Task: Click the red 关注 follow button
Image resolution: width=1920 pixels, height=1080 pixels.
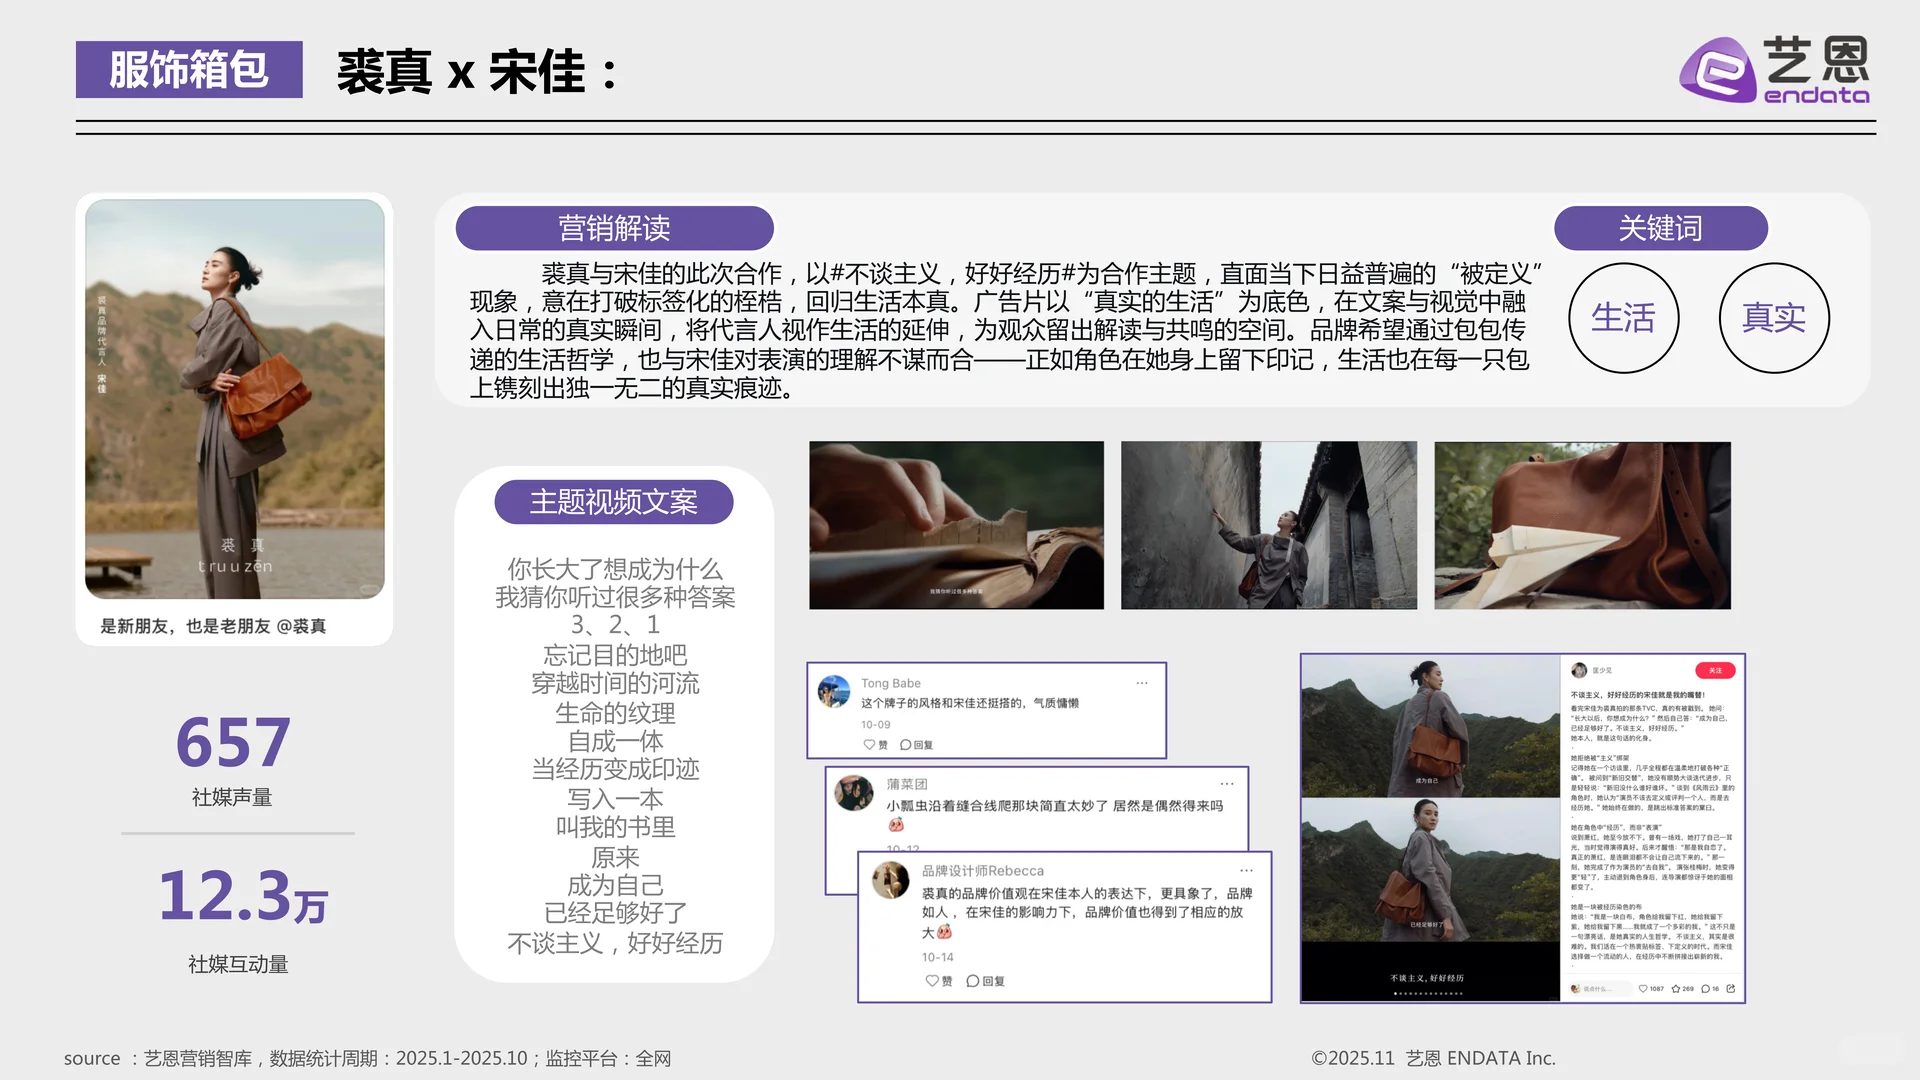Action: (x=1715, y=670)
